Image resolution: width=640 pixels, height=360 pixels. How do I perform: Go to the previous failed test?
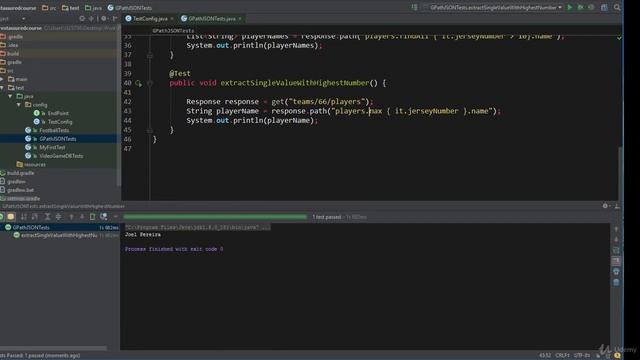(x=71, y=217)
